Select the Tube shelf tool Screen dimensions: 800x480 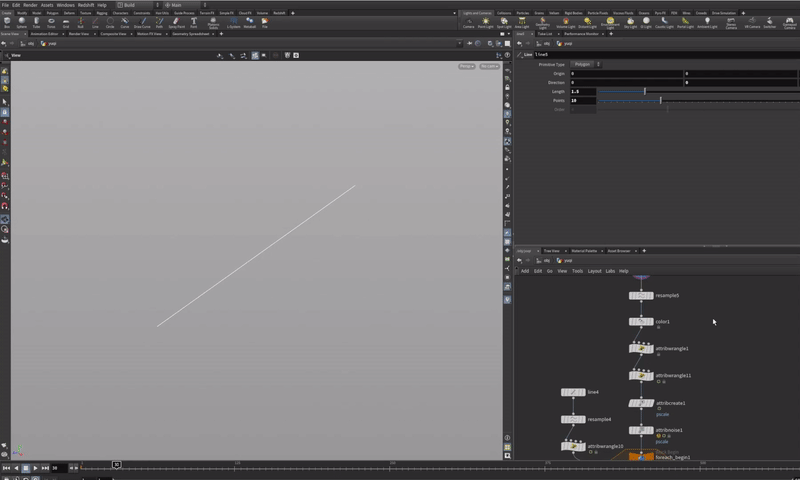coord(36,22)
